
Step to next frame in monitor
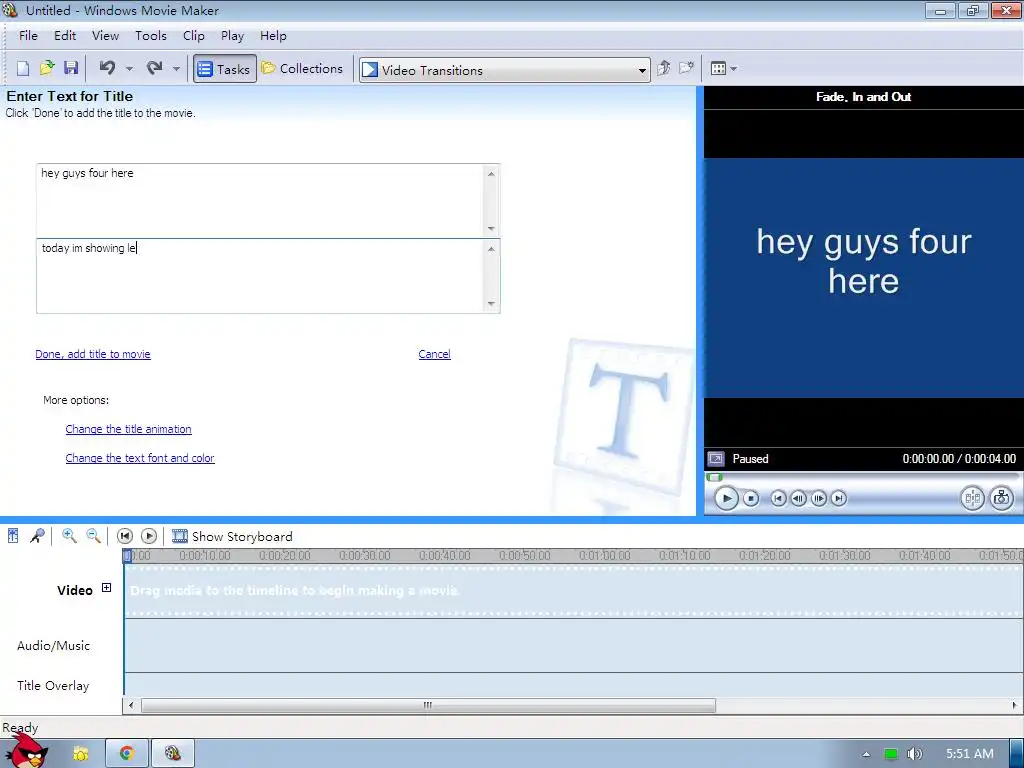coord(818,498)
